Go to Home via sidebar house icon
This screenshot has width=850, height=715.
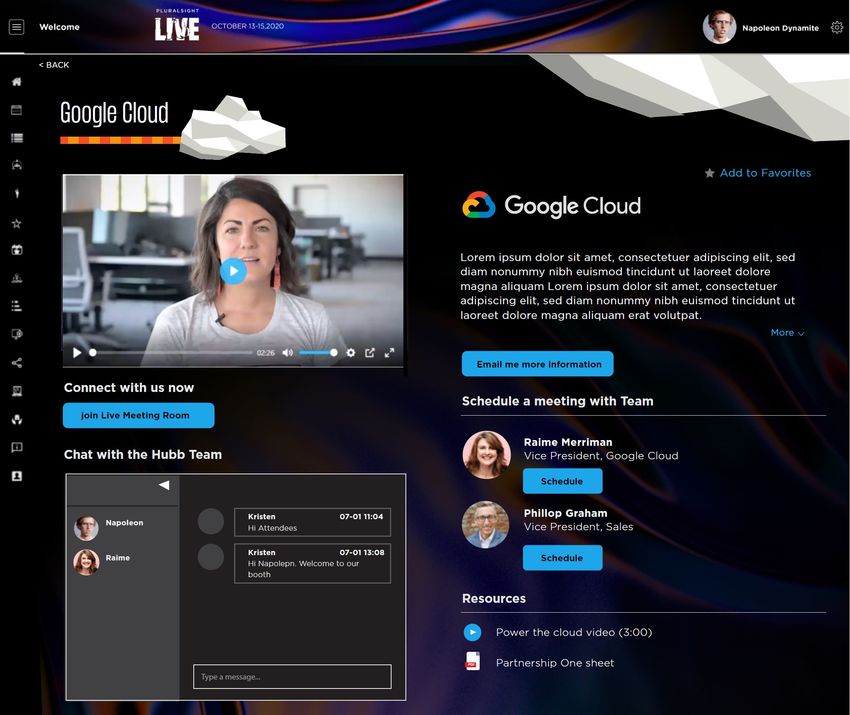pyautogui.click(x=17, y=82)
